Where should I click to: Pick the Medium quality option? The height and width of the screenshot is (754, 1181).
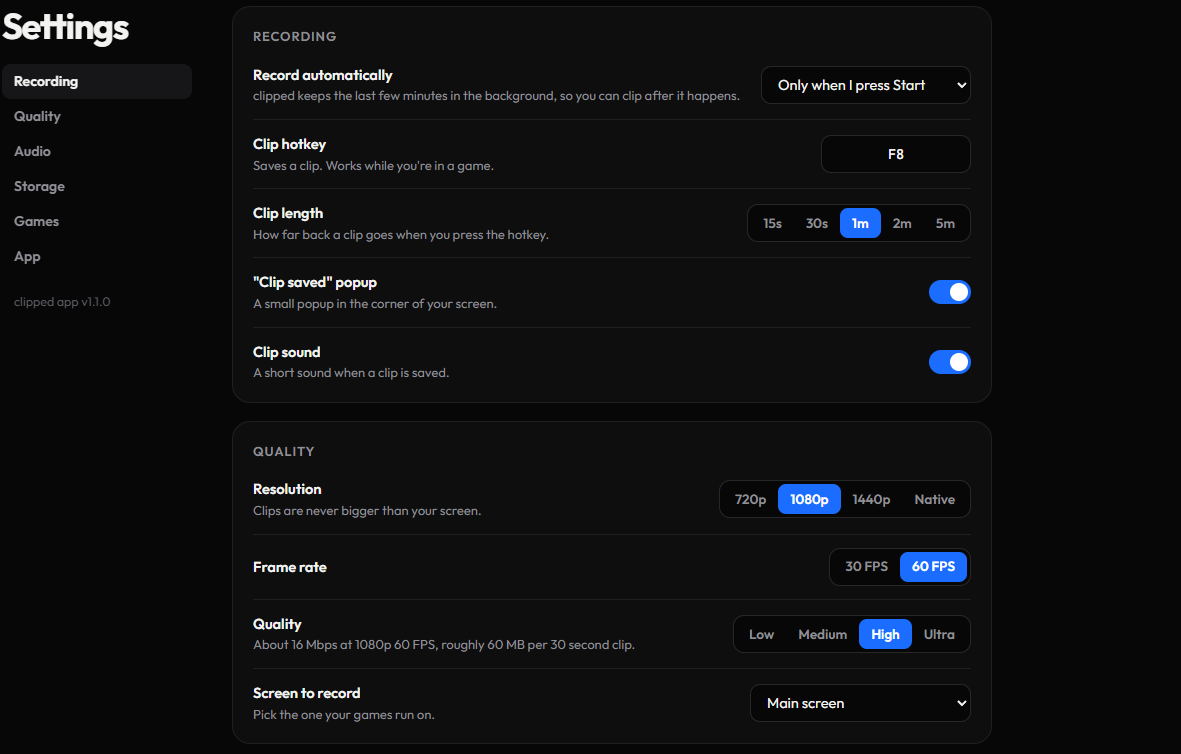[x=822, y=634]
